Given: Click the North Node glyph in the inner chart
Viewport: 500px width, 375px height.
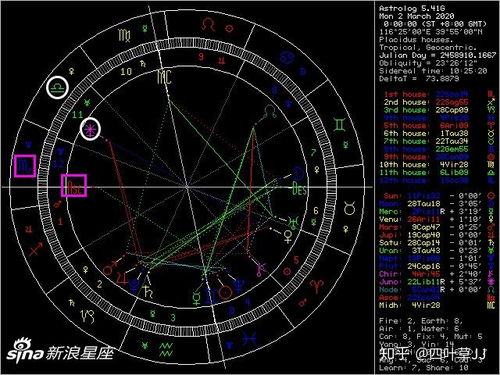Looking at the screenshot, I should pyautogui.click(x=270, y=111).
